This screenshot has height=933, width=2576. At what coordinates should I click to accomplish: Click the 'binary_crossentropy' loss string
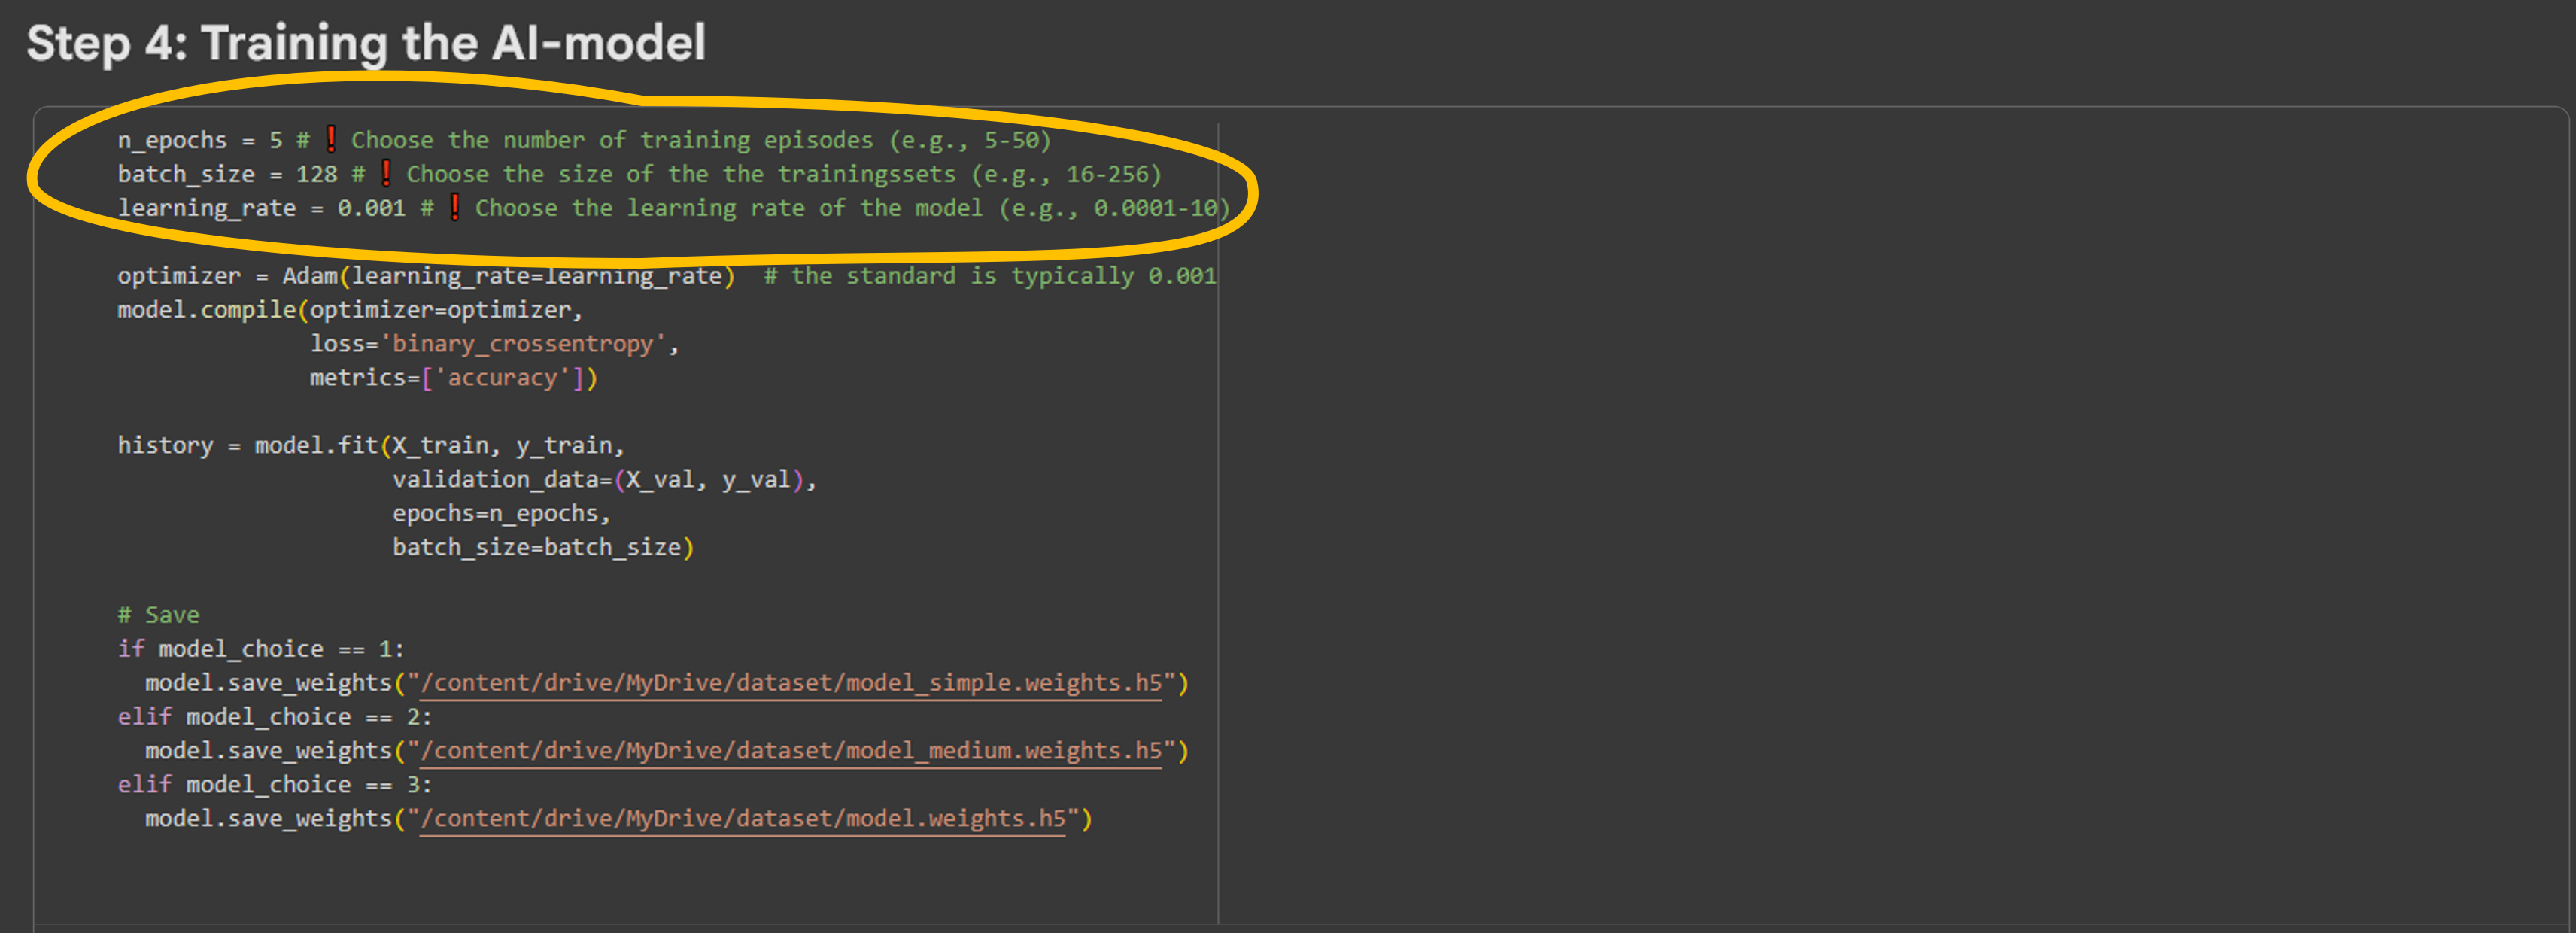(522, 344)
